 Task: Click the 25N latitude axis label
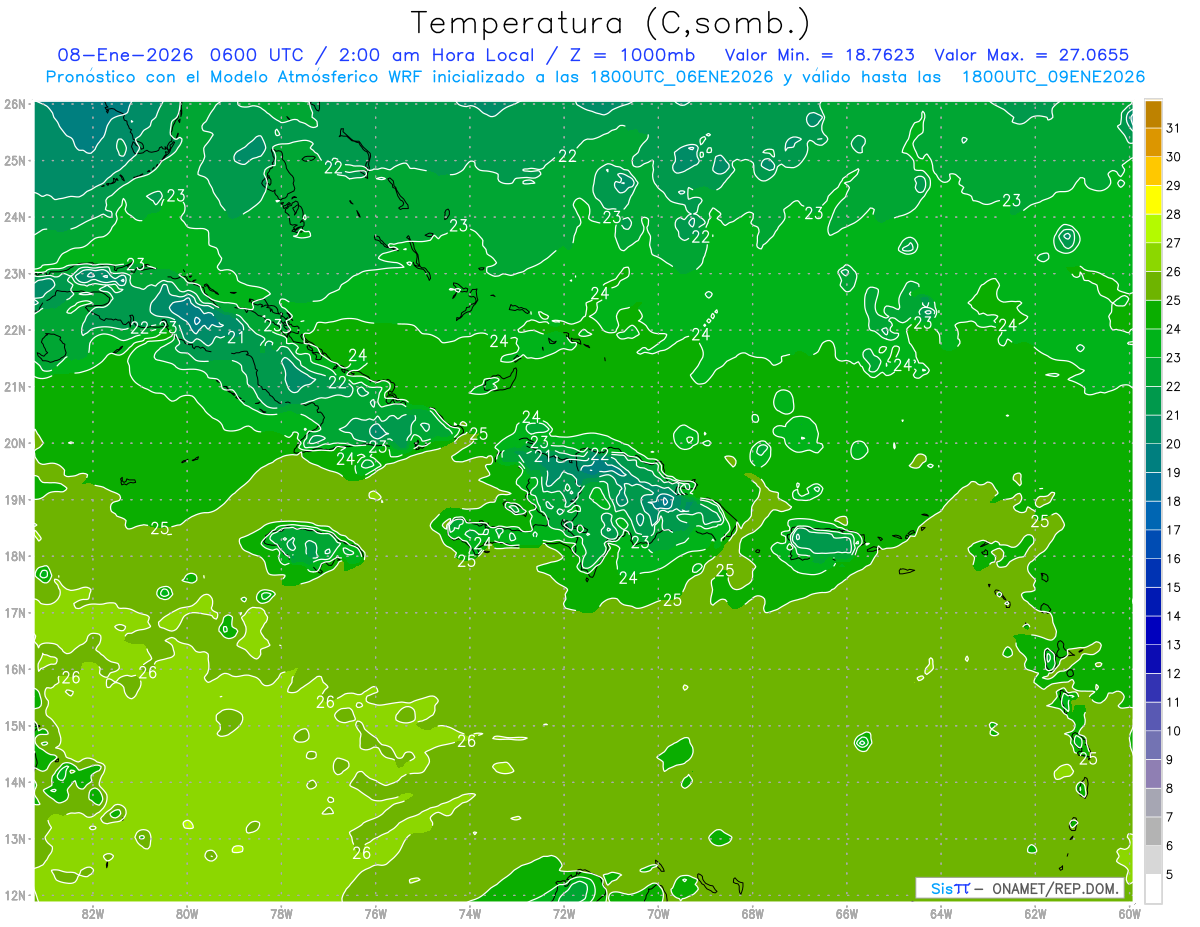coord(14,160)
